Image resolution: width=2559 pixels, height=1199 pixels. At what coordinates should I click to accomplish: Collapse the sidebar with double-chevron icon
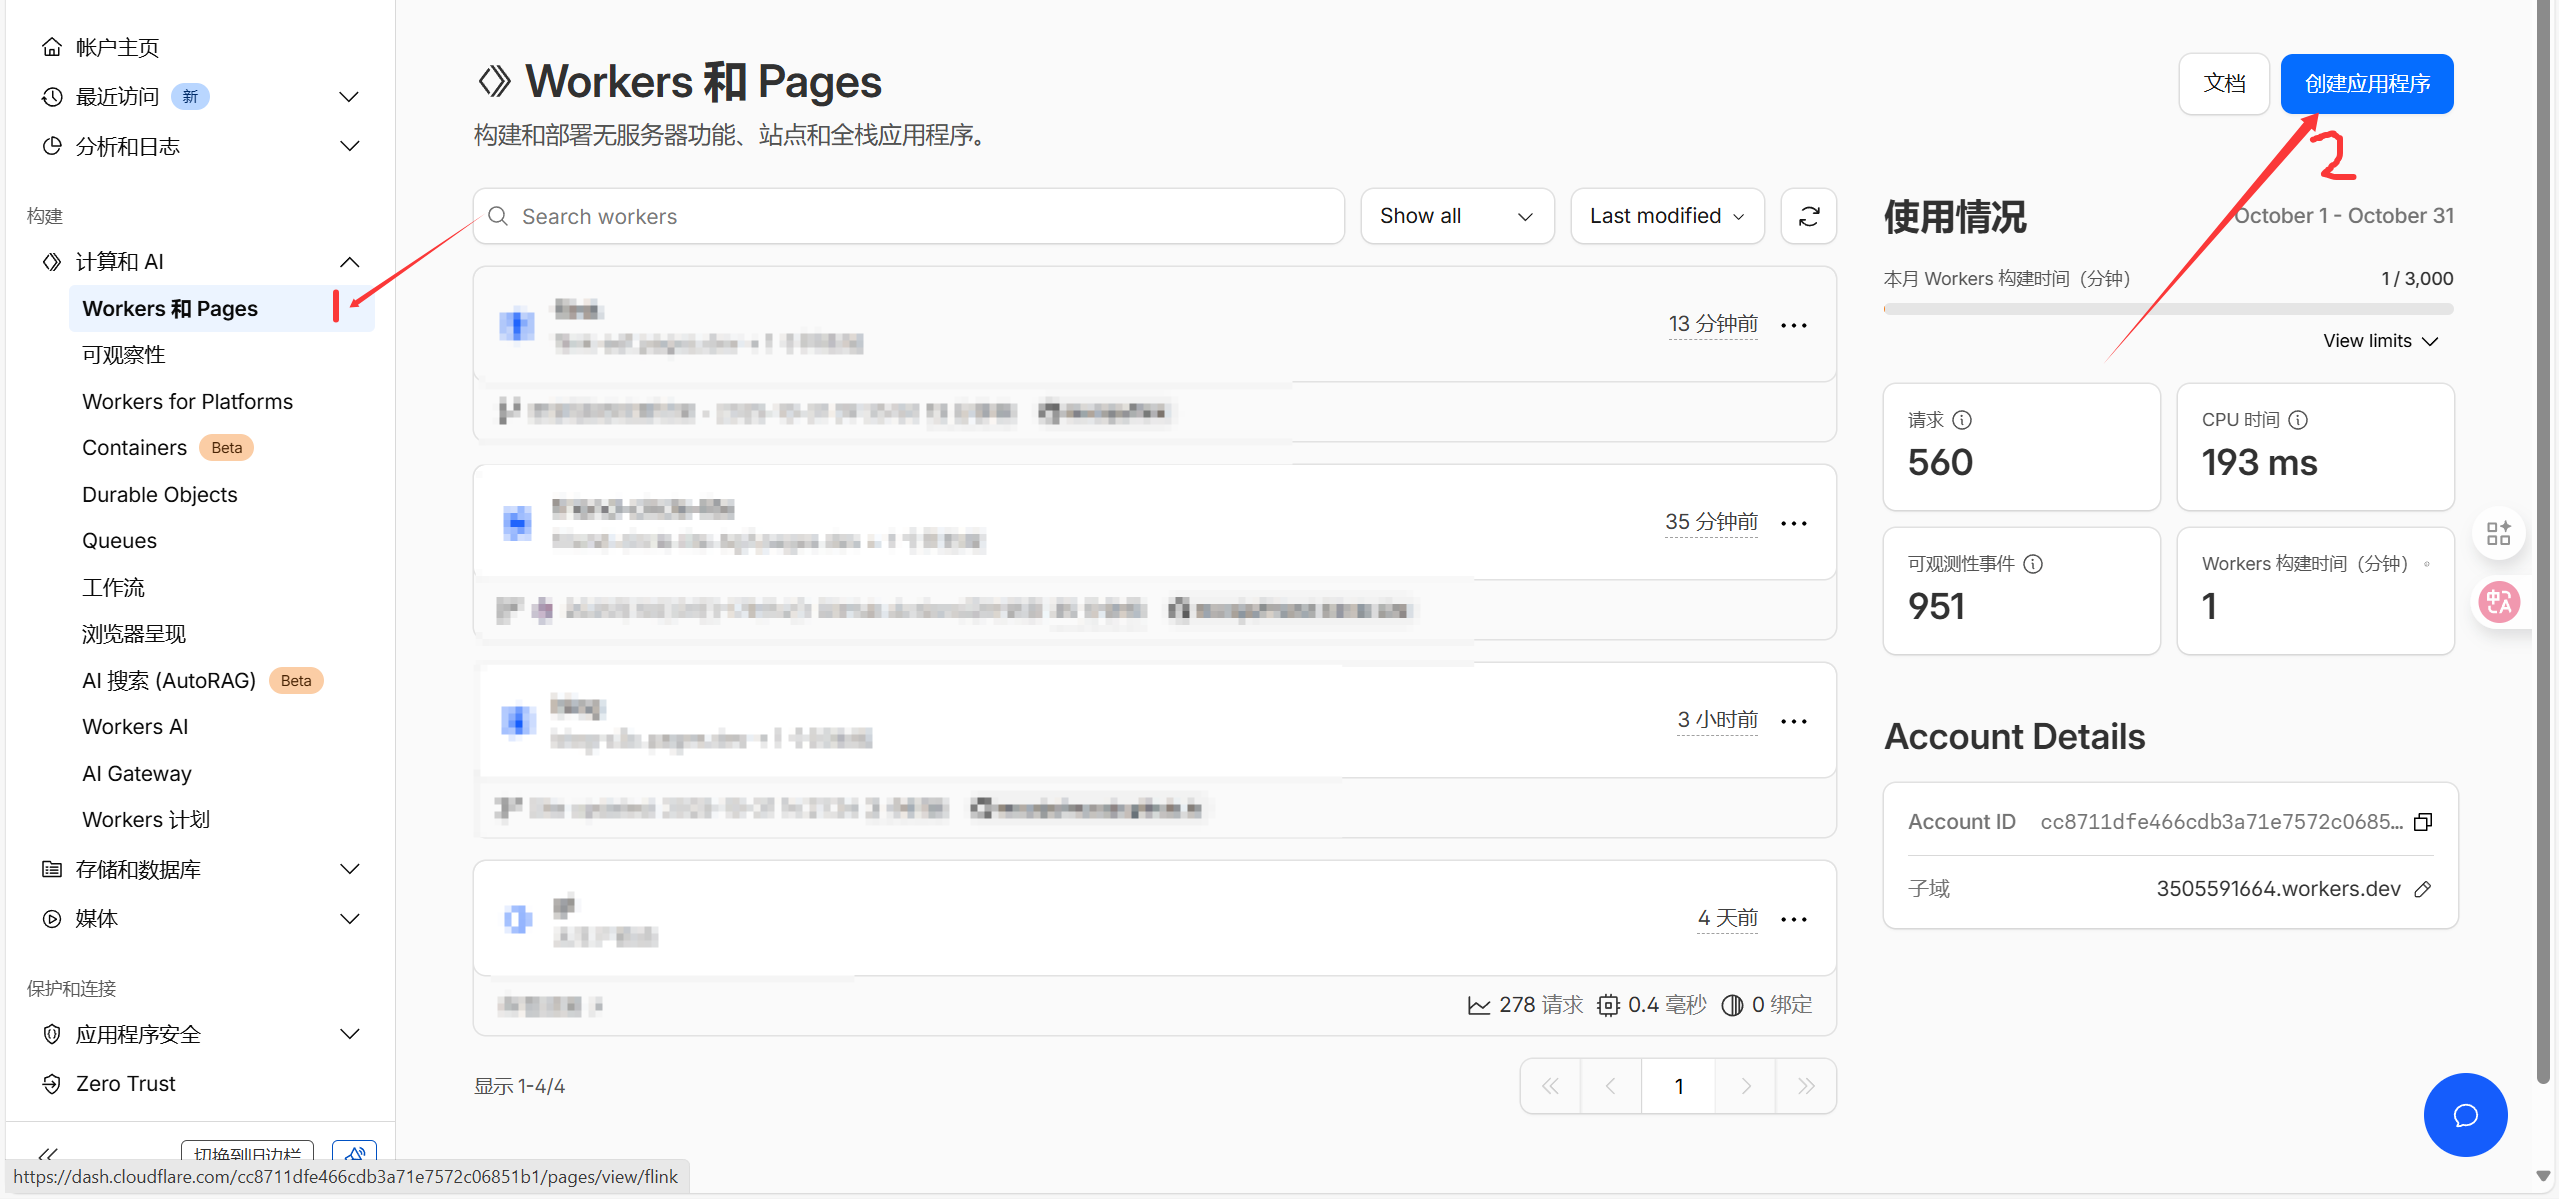pyautogui.click(x=47, y=1154)
